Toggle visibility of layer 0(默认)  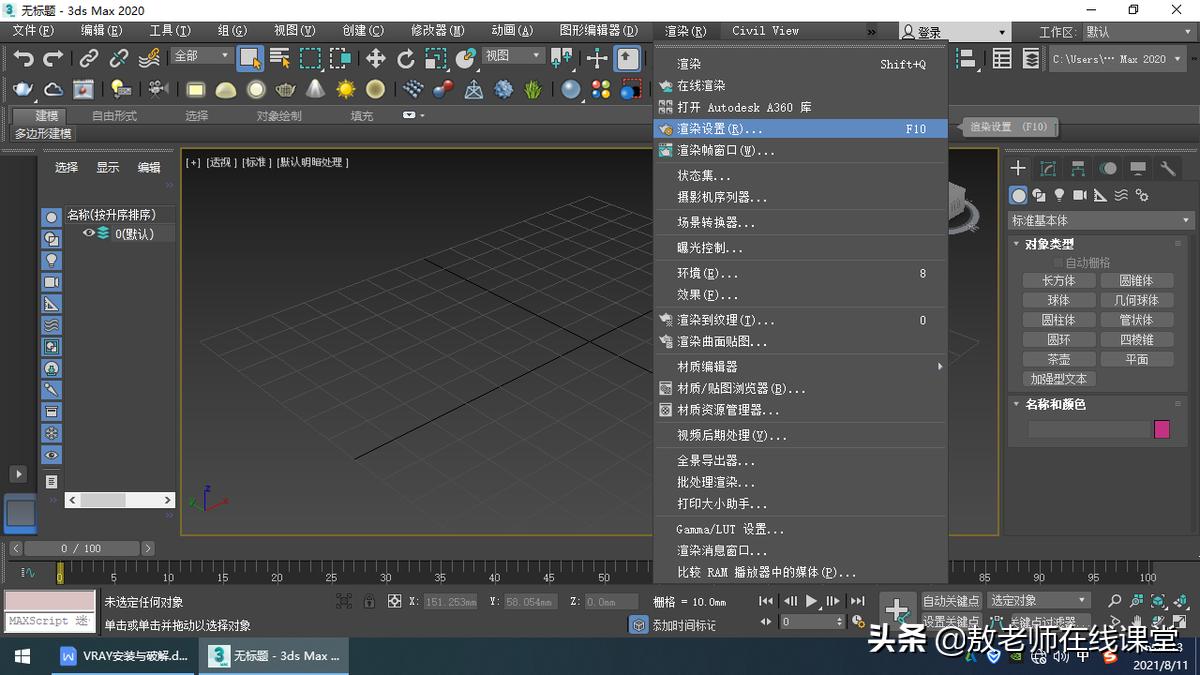coord(88,233)
